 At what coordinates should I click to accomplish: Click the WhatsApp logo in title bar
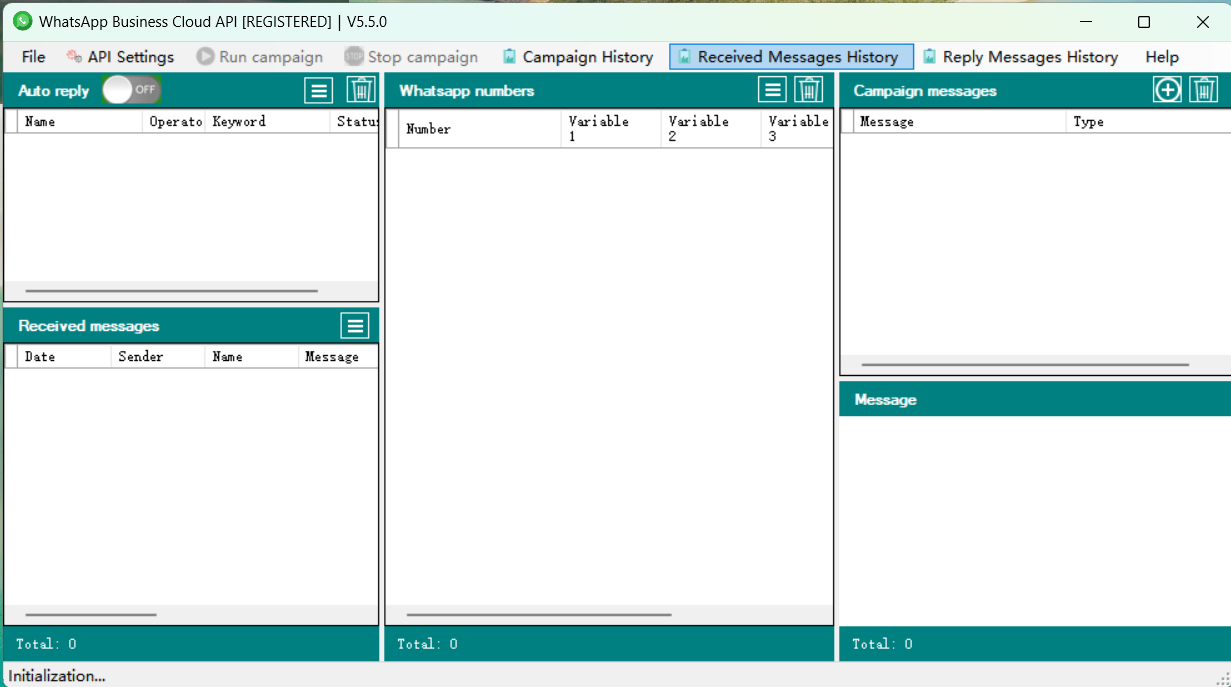click(x=22, y=21)
